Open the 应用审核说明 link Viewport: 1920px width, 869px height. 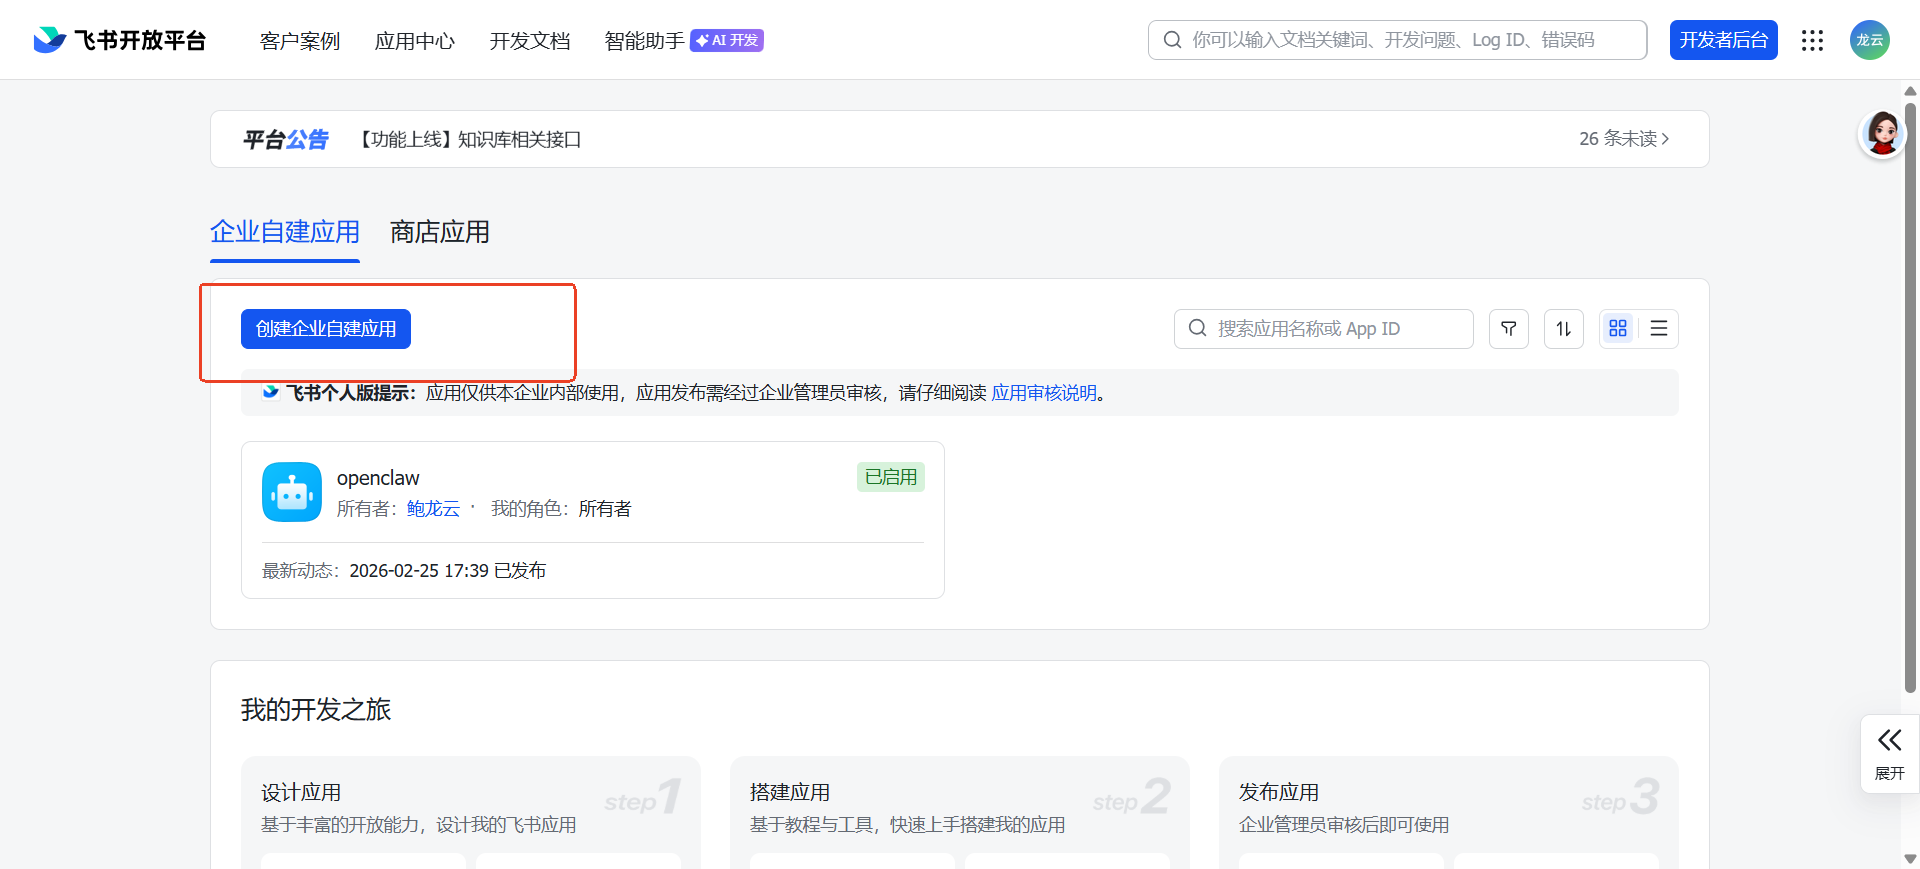pyautogui.click(x=1044, y=393)
